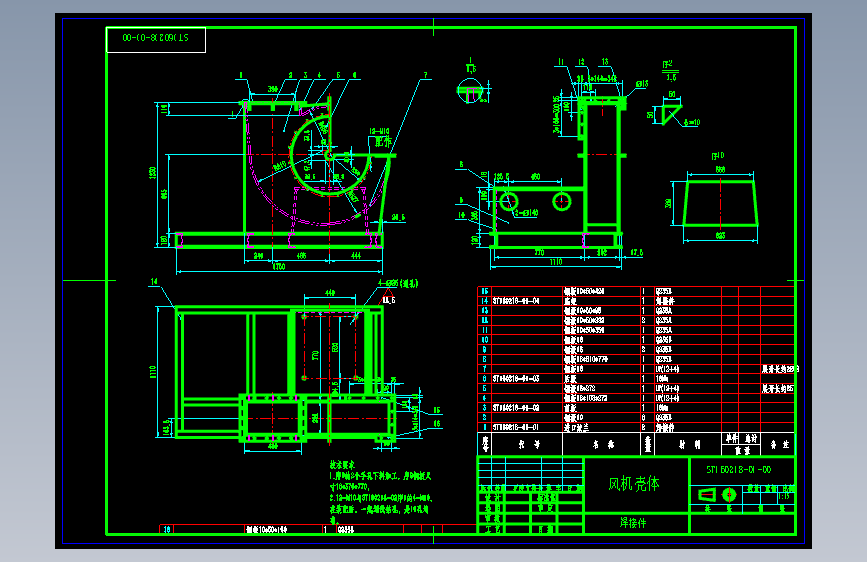Click the 技术要求 heading of the notes

point(342,465)
